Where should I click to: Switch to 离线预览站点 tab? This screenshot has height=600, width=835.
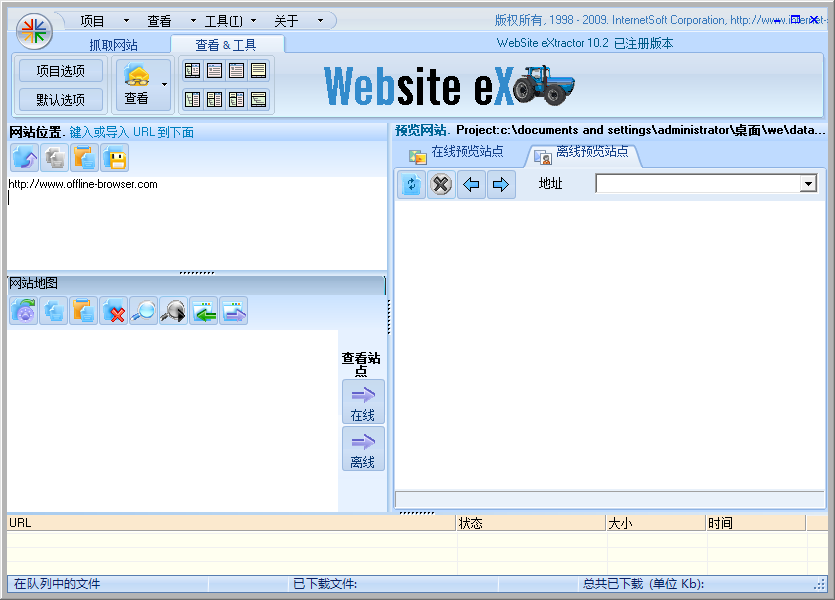tap(583, 153)
